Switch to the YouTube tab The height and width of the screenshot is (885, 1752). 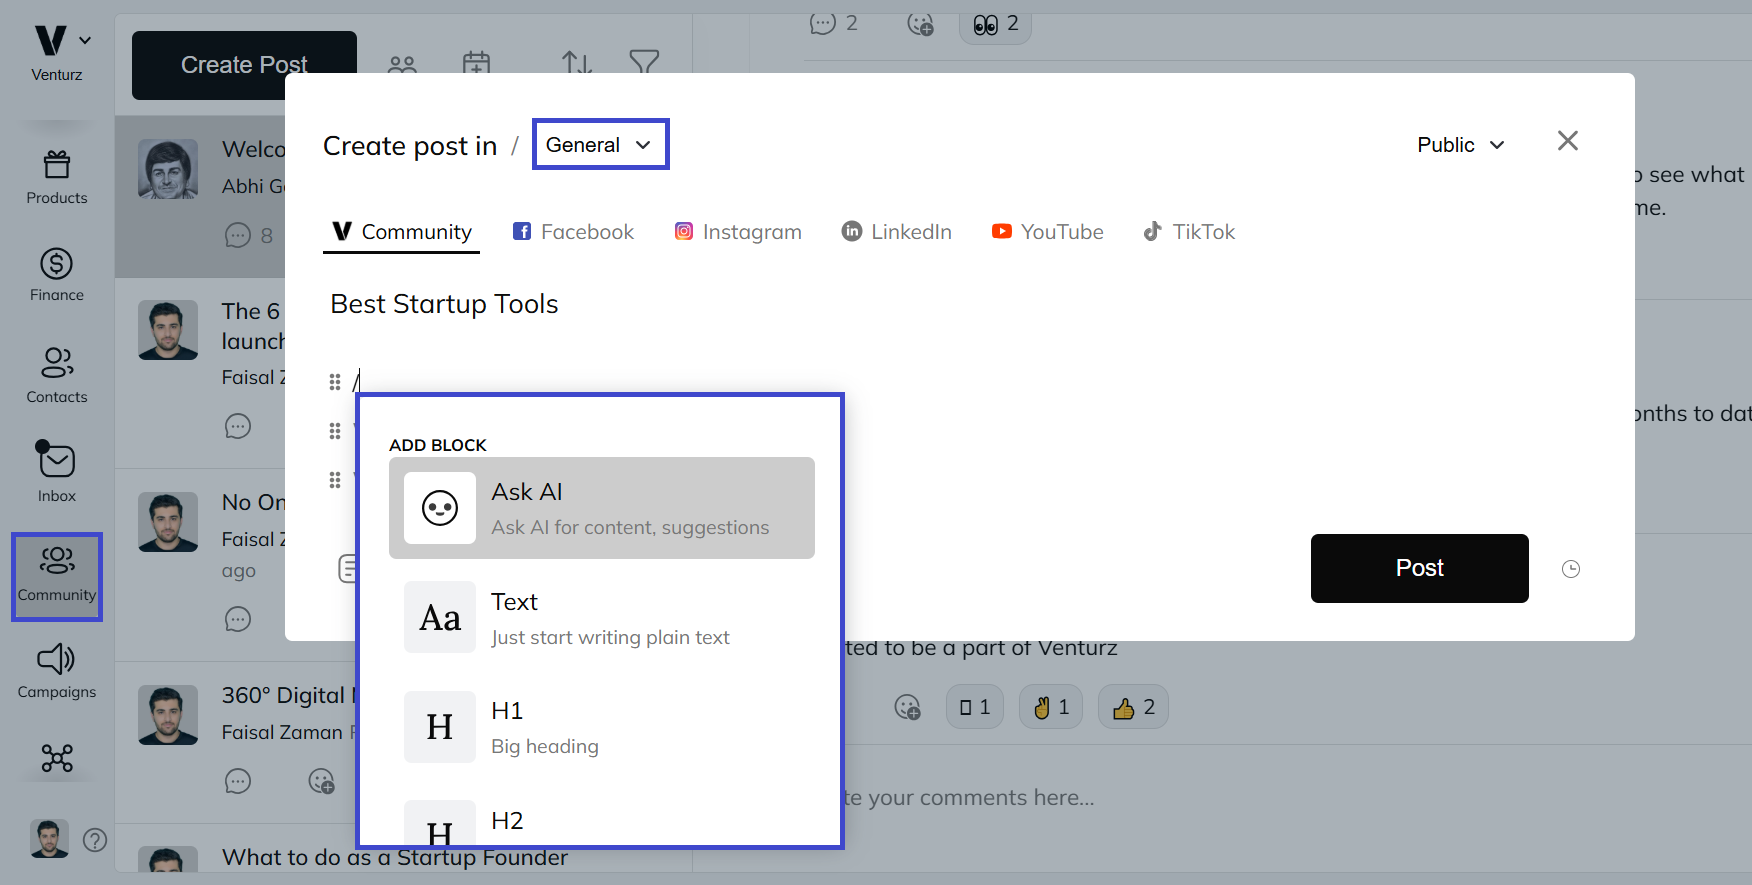click(1047, 232)
